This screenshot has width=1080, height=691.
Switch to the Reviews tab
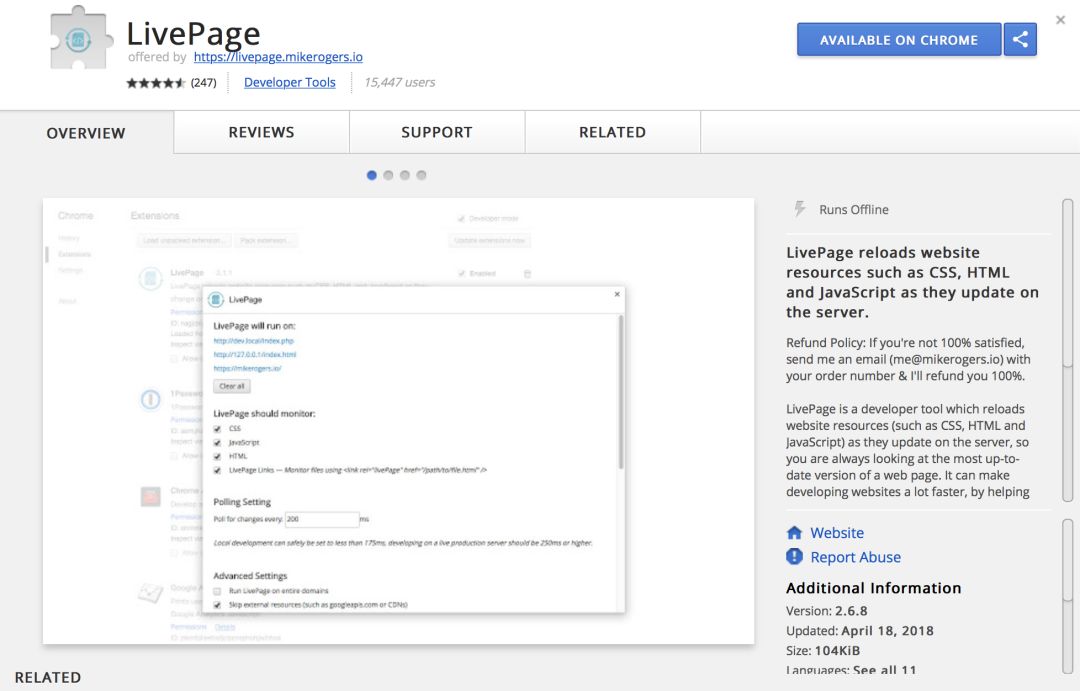click(262, 132)
